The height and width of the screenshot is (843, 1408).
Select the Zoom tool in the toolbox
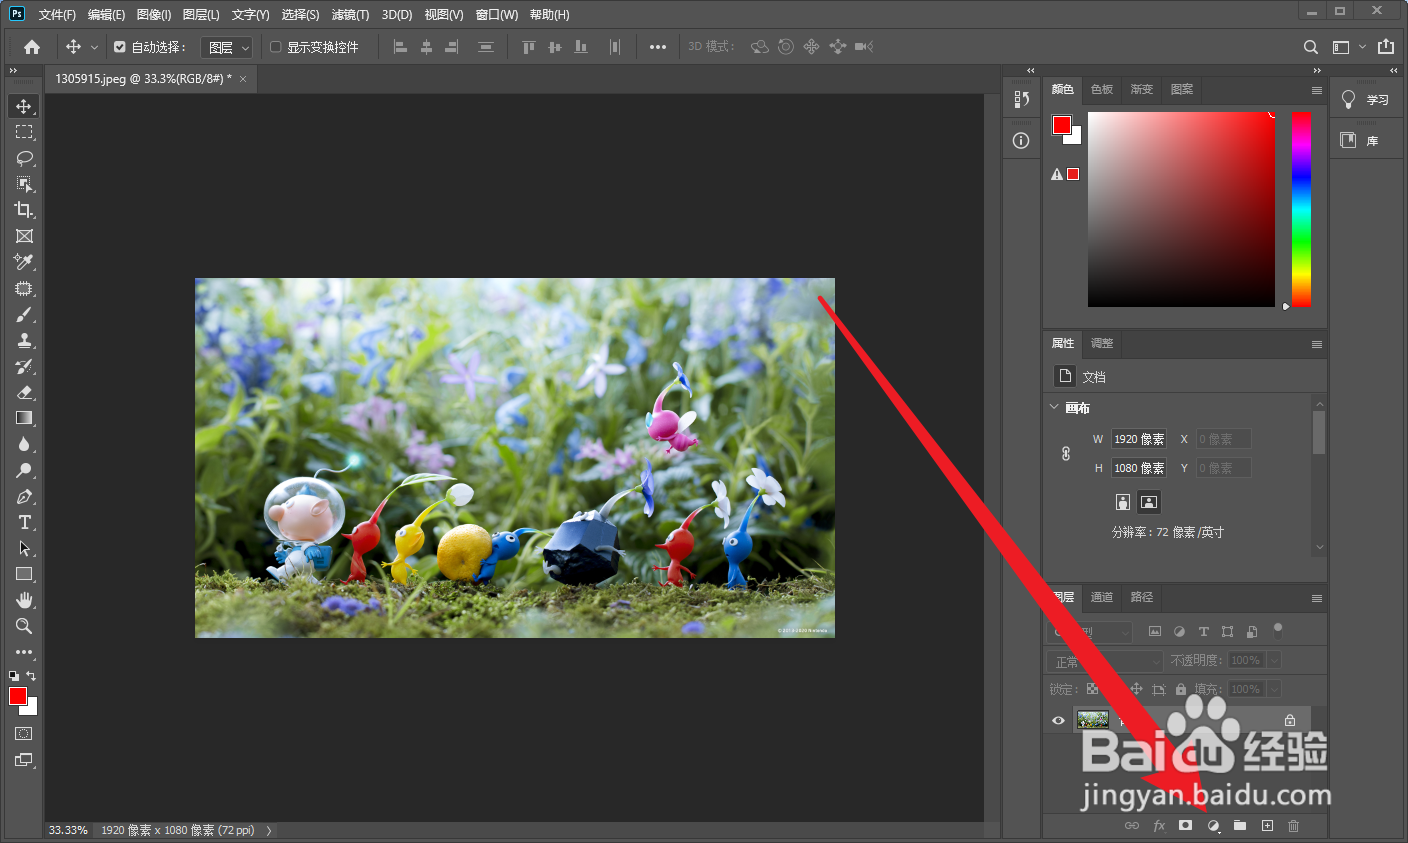point(24,626)
